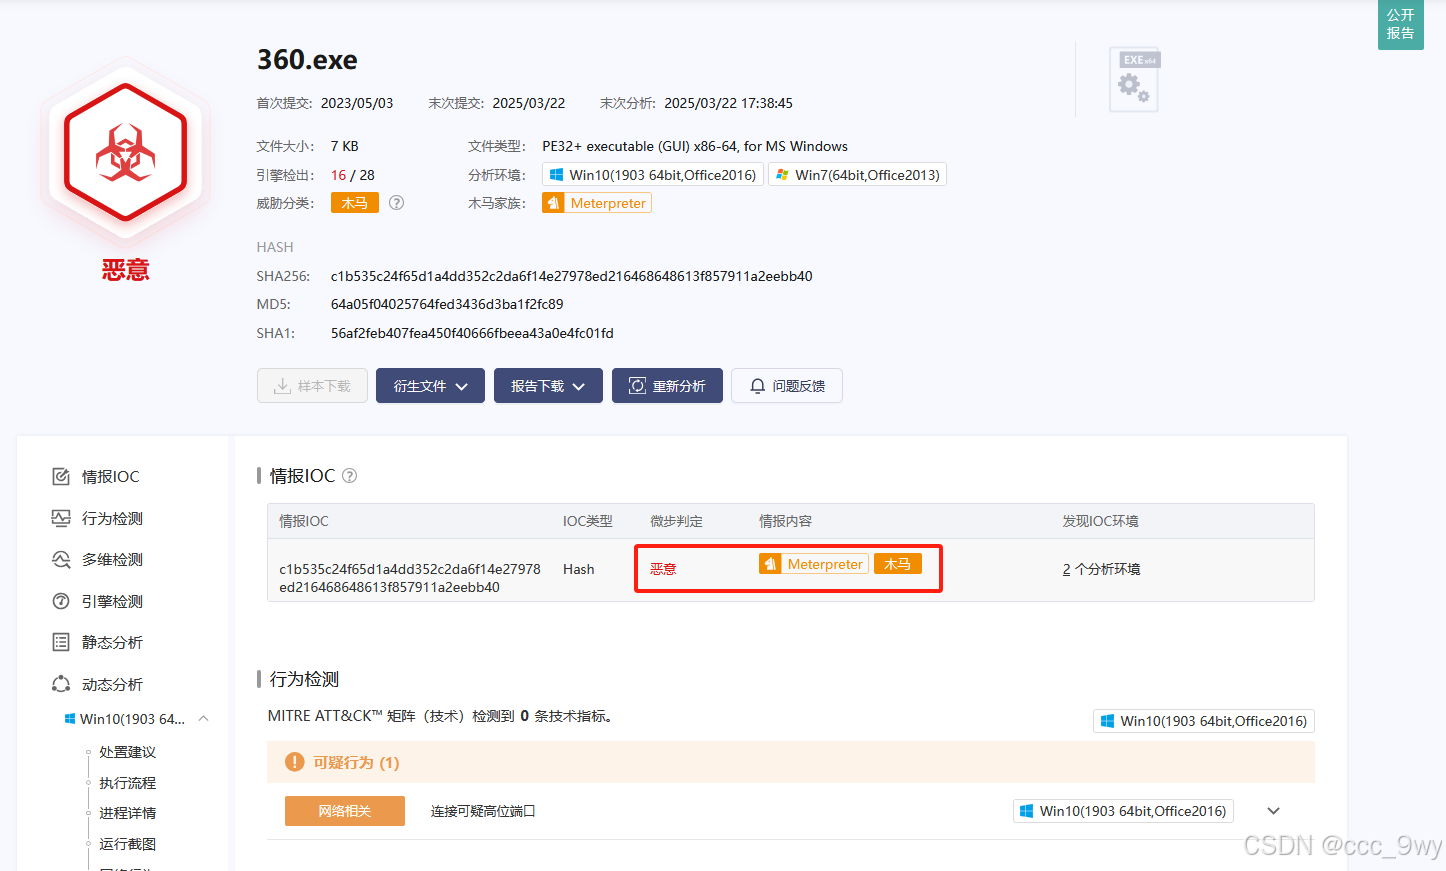The image size is (1446, 871).
Task: Go to 动态分析 section in sidebar
Action: (x=112, y=684)
